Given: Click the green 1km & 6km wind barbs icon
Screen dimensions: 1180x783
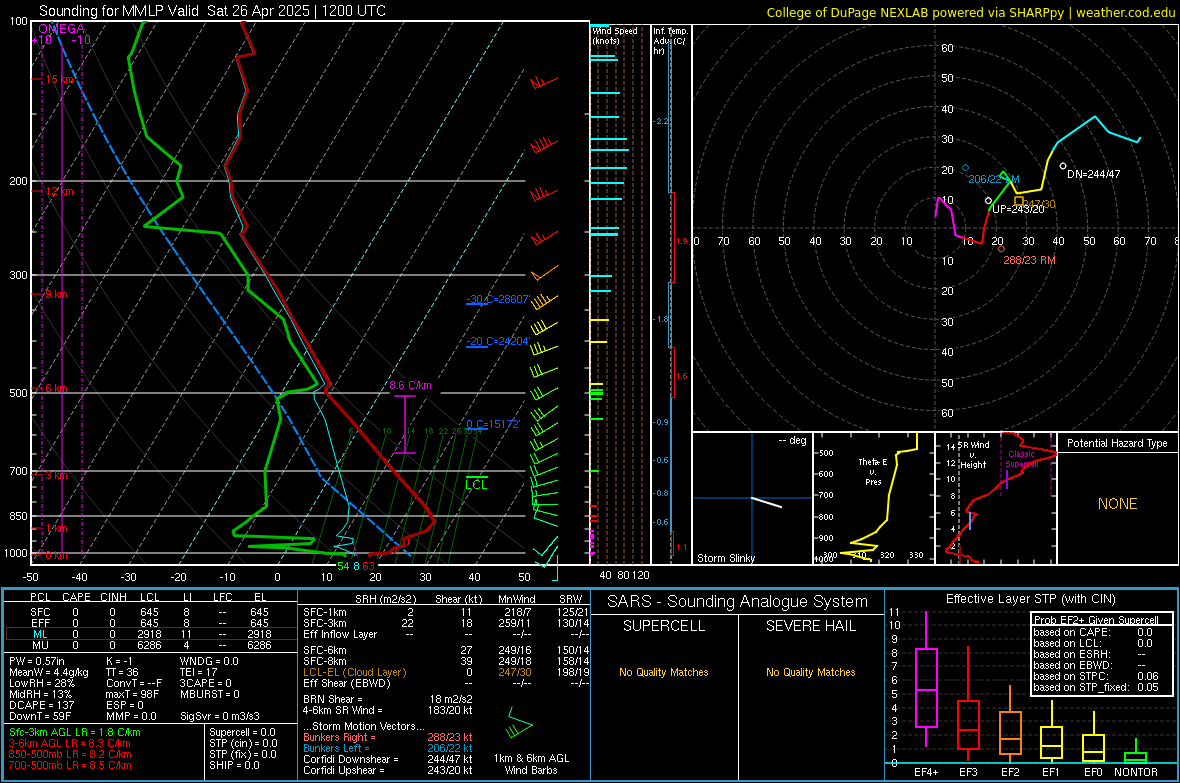Looking at the screenshot, I should (x=519, y=723).
